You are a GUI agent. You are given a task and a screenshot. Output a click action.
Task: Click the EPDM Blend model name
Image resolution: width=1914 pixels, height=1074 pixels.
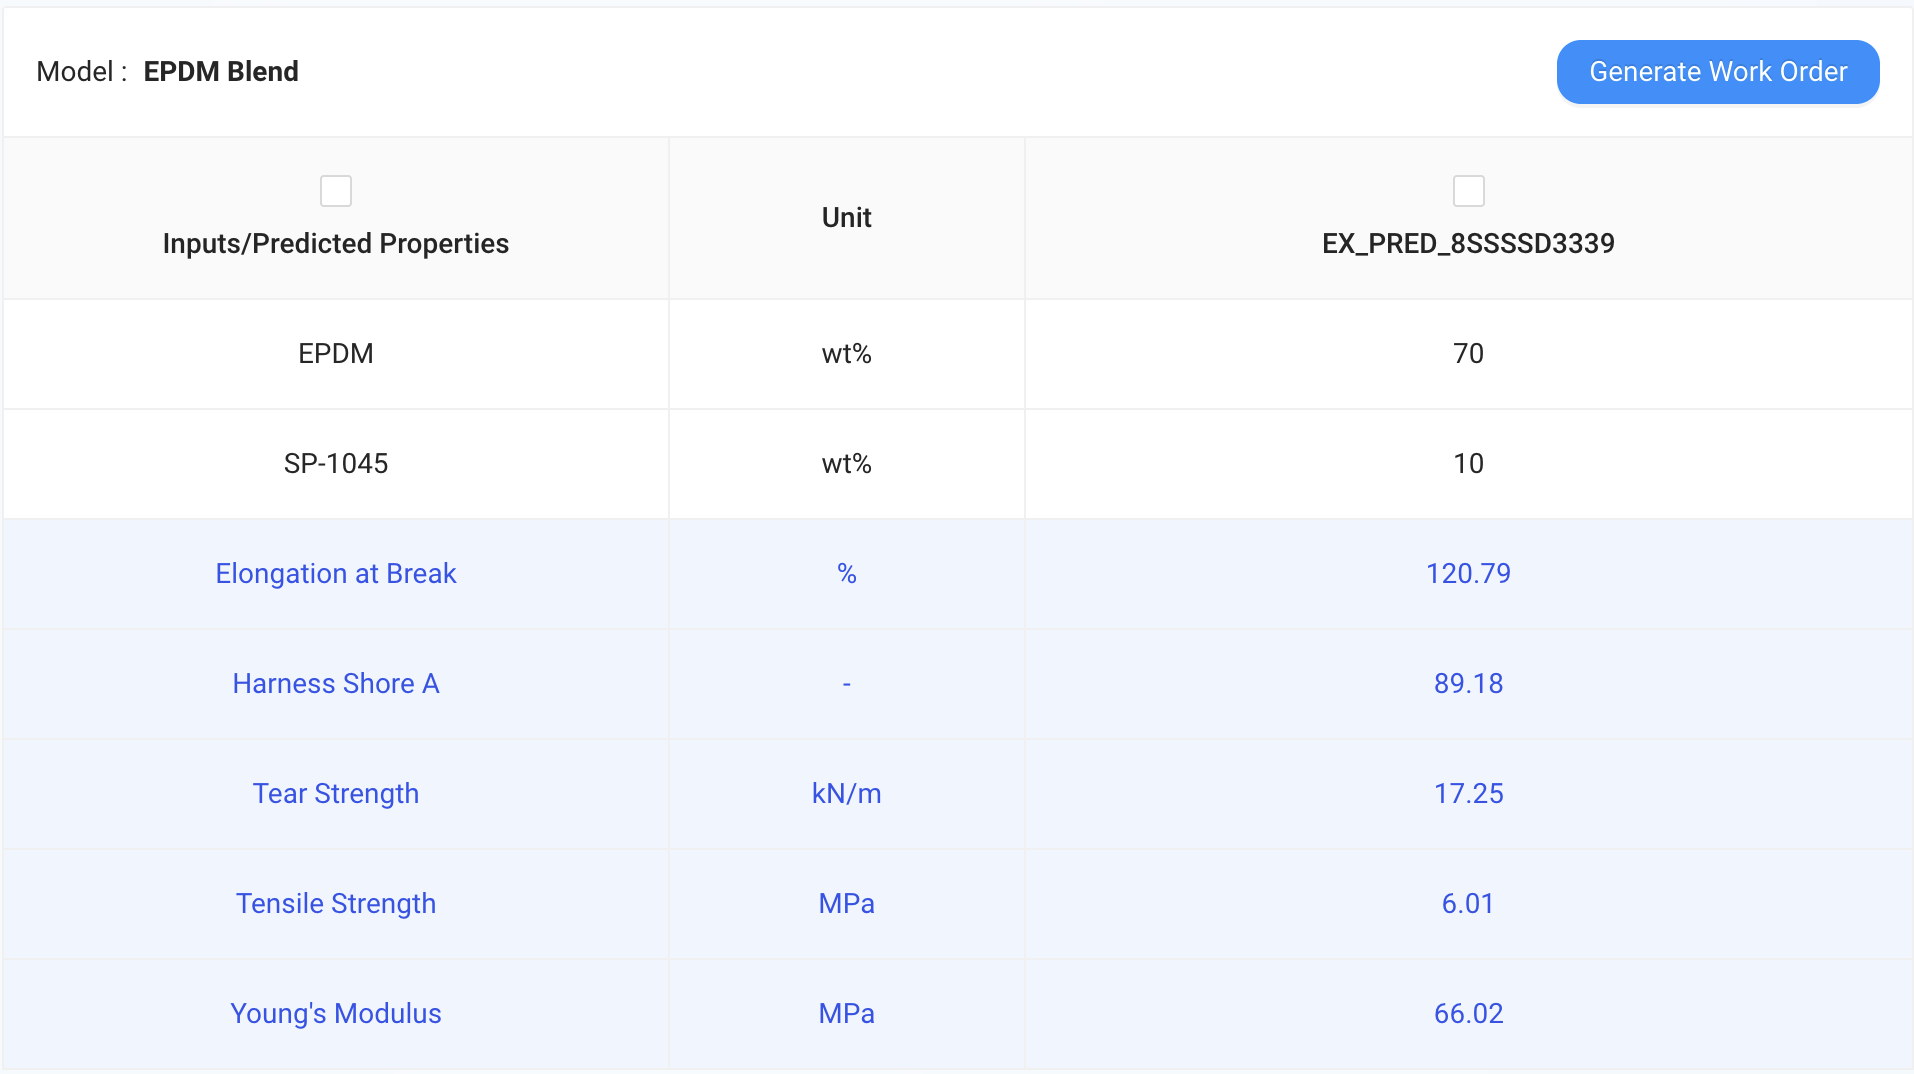pos(221,72)
